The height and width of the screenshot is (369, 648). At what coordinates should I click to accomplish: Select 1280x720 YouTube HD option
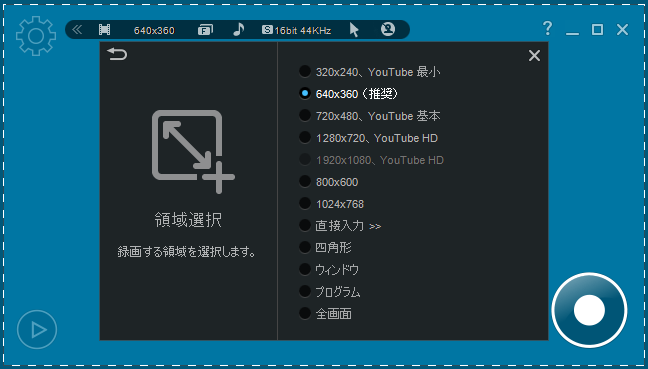click(368, 138)
